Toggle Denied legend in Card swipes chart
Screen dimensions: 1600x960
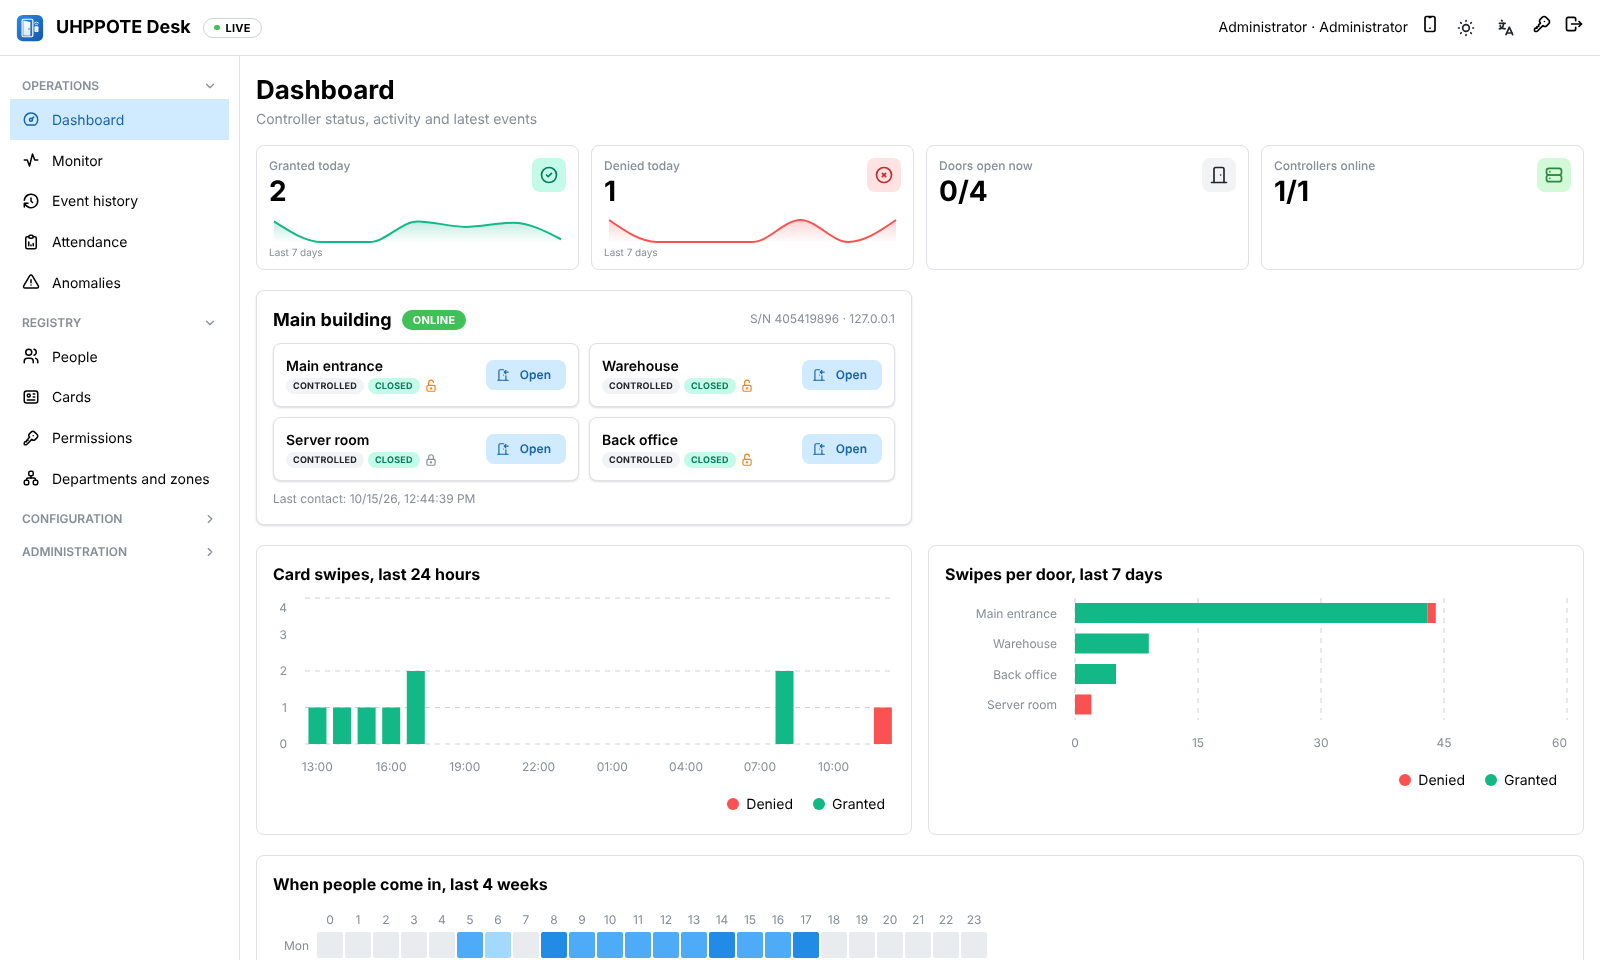coord(760,804)
